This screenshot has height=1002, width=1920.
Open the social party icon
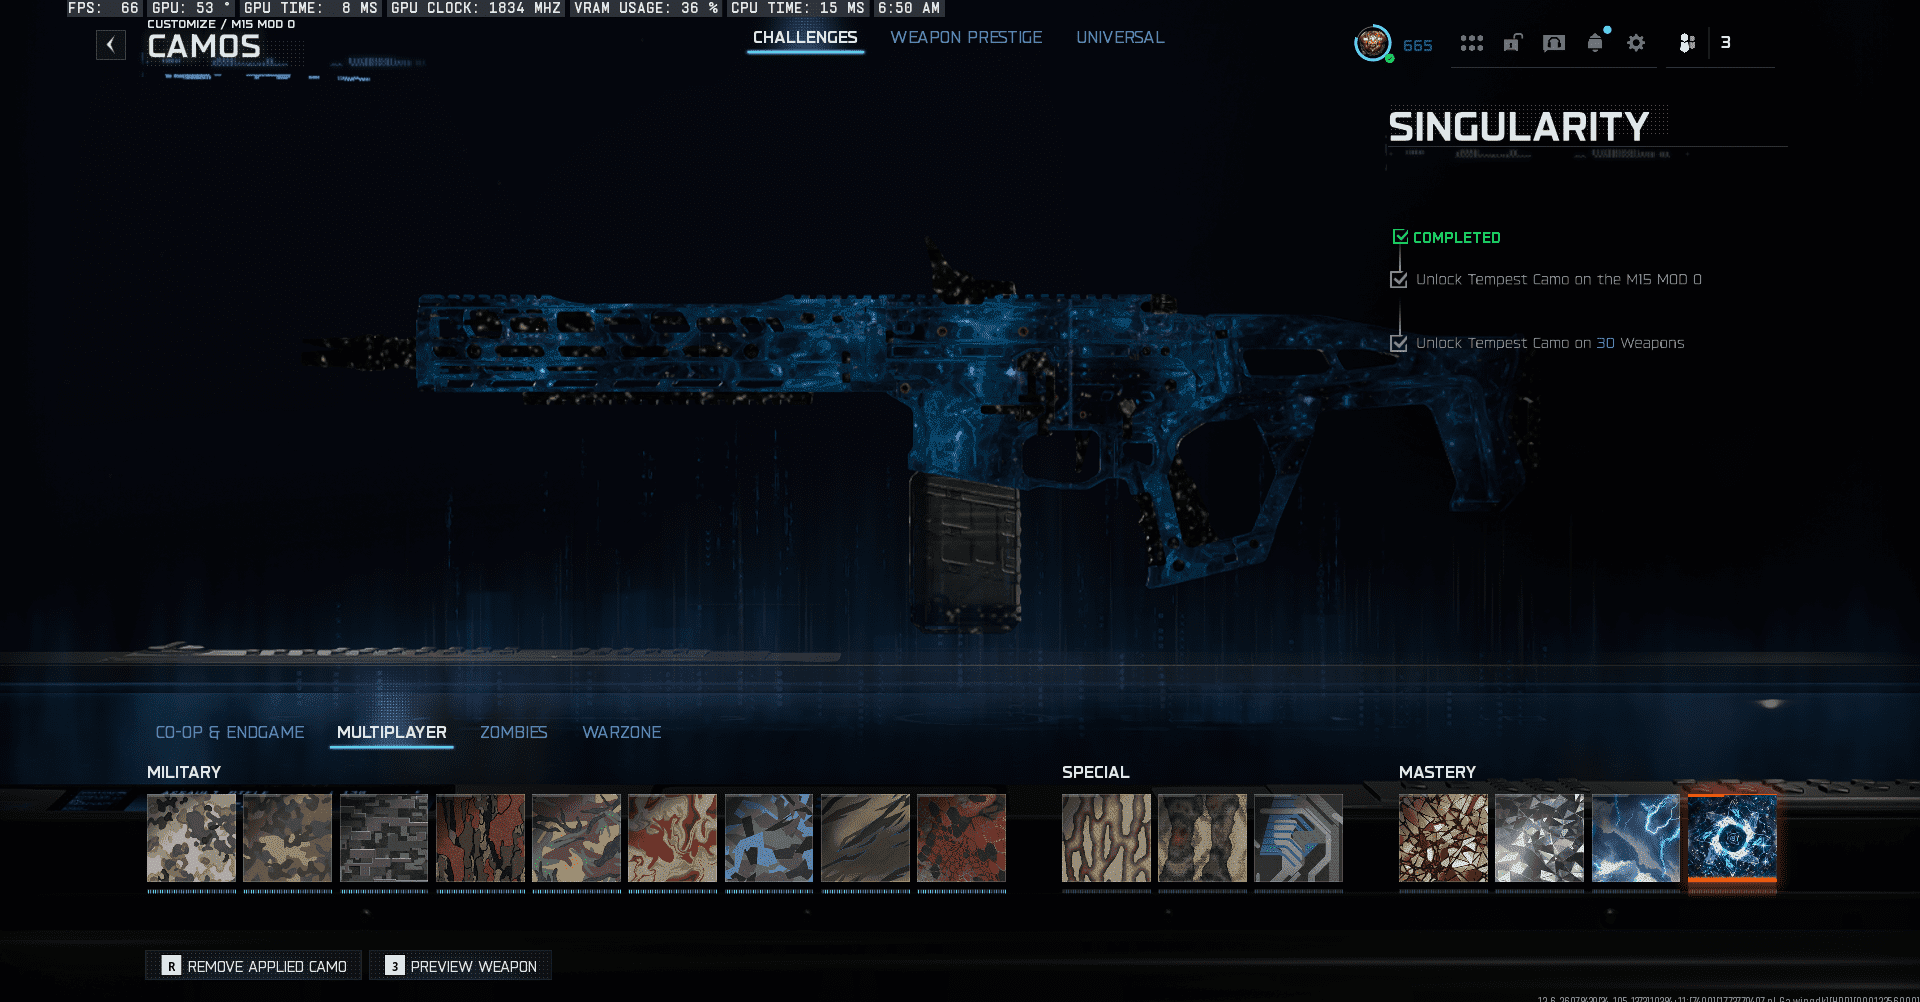coord(1687,43)
